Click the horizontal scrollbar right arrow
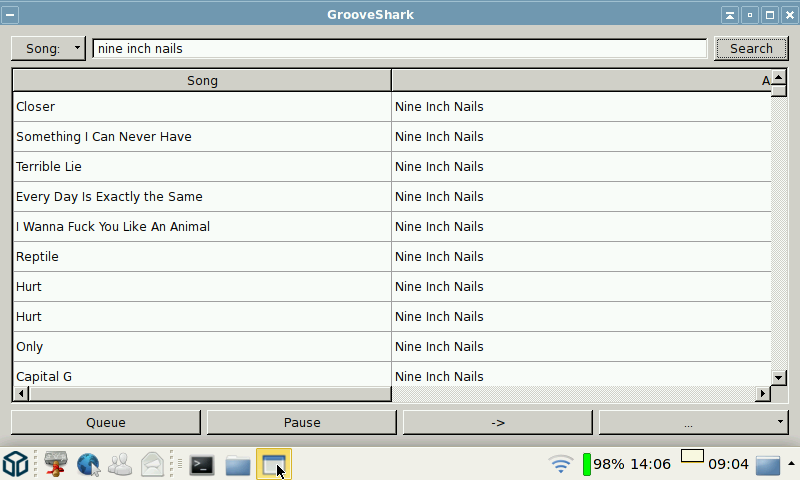 [x=763, y=394]
